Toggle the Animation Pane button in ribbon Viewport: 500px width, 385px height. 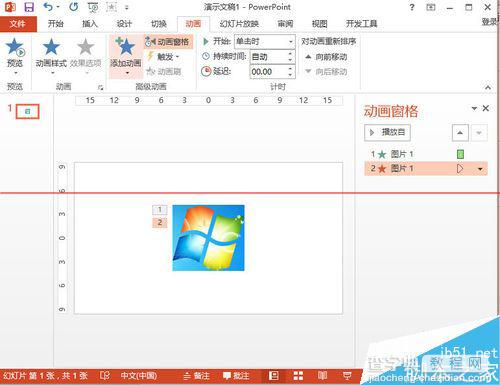(168, 42)
